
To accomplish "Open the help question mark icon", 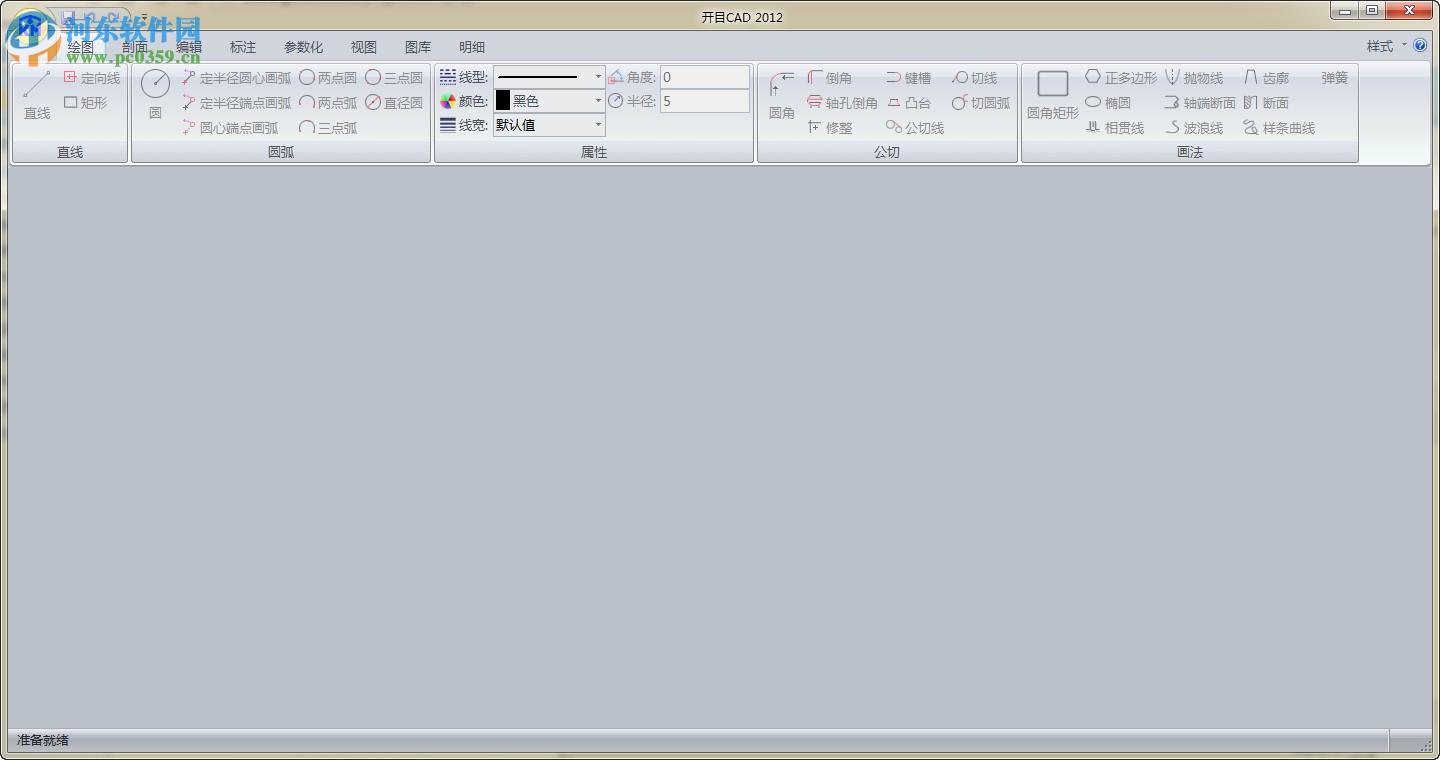I will click(x=1420, y=46).
